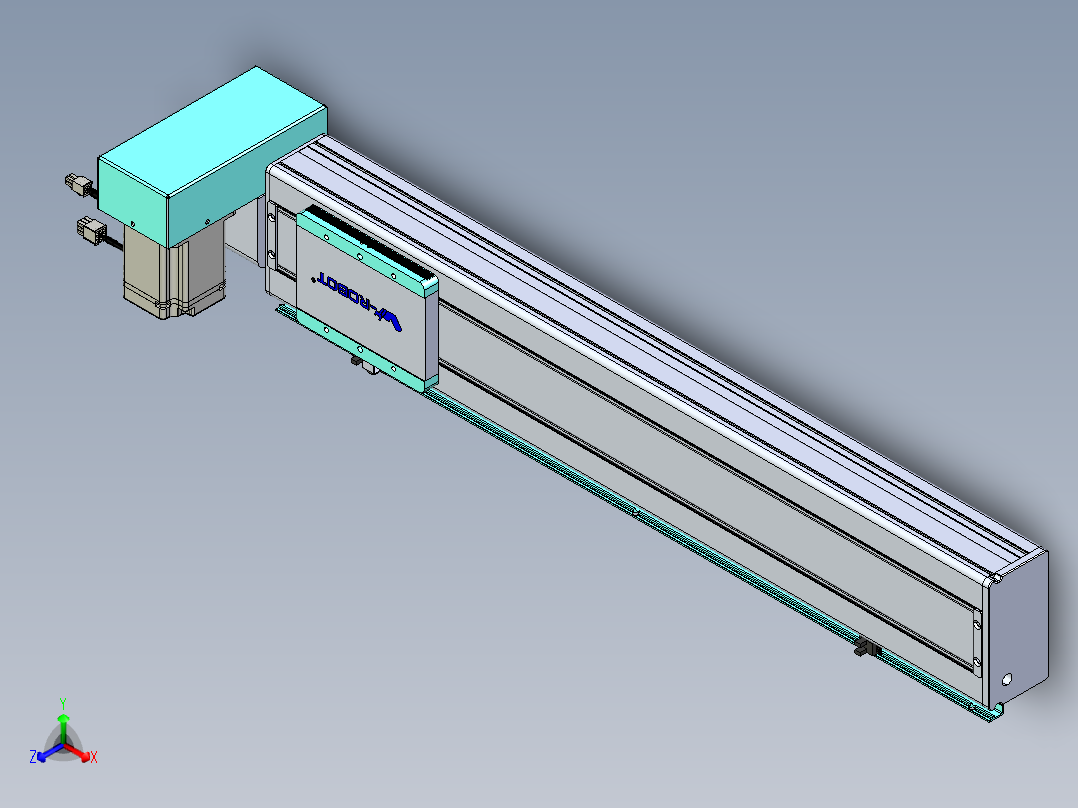The width and height of the screenshot is (1078, 808).
Task: Click the red X axis of the orientation triad
Action: pyautogui.click(x=79, y=752)
